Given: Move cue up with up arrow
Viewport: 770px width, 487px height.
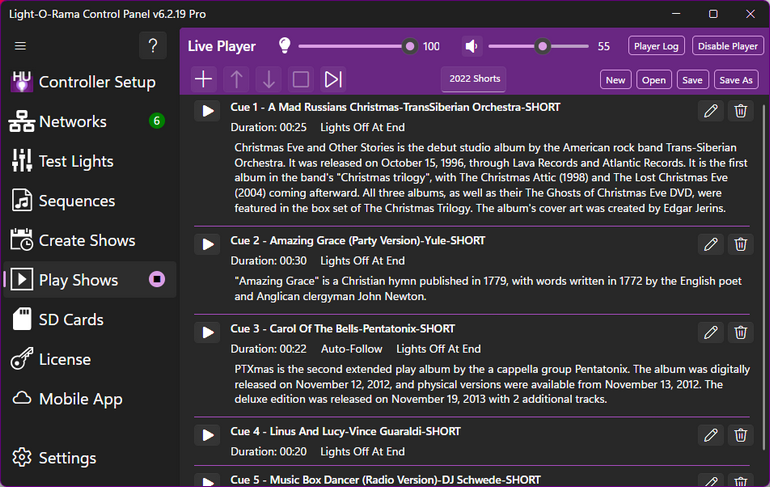Looking at the screenshot, I should (x=236, y=79).
